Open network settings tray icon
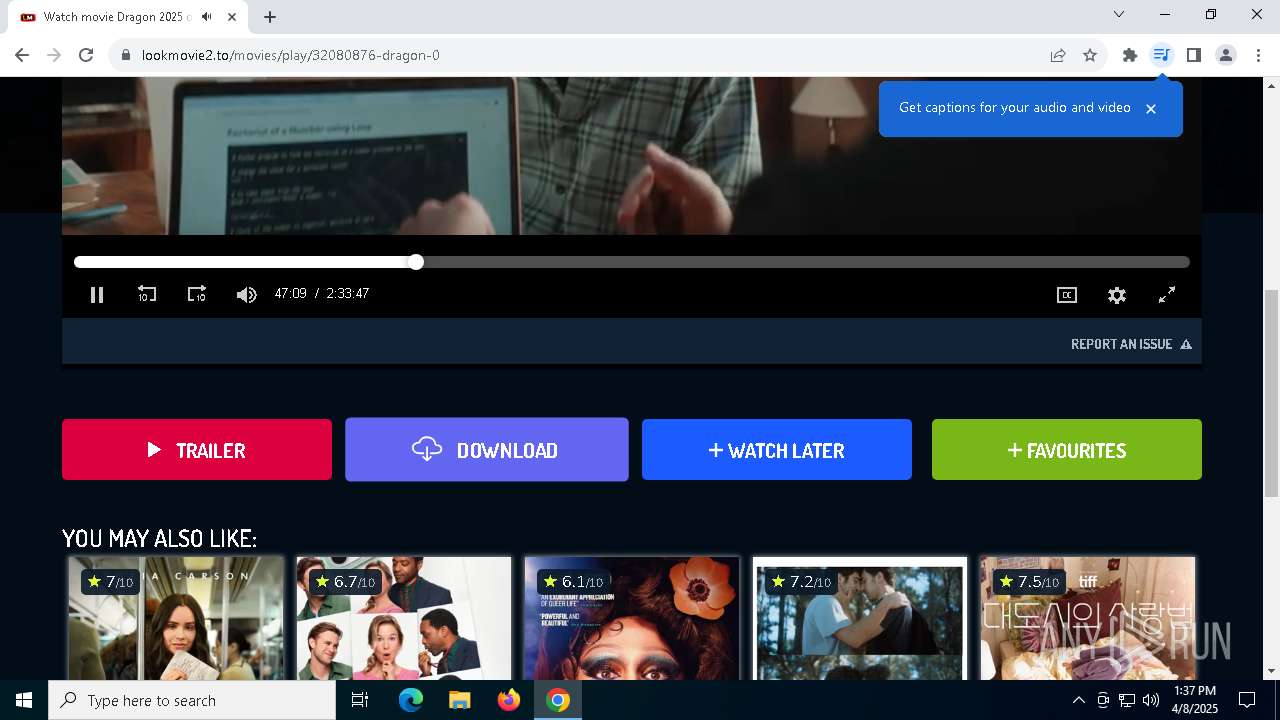The image size is (1280, 720). pos(1126,700)
